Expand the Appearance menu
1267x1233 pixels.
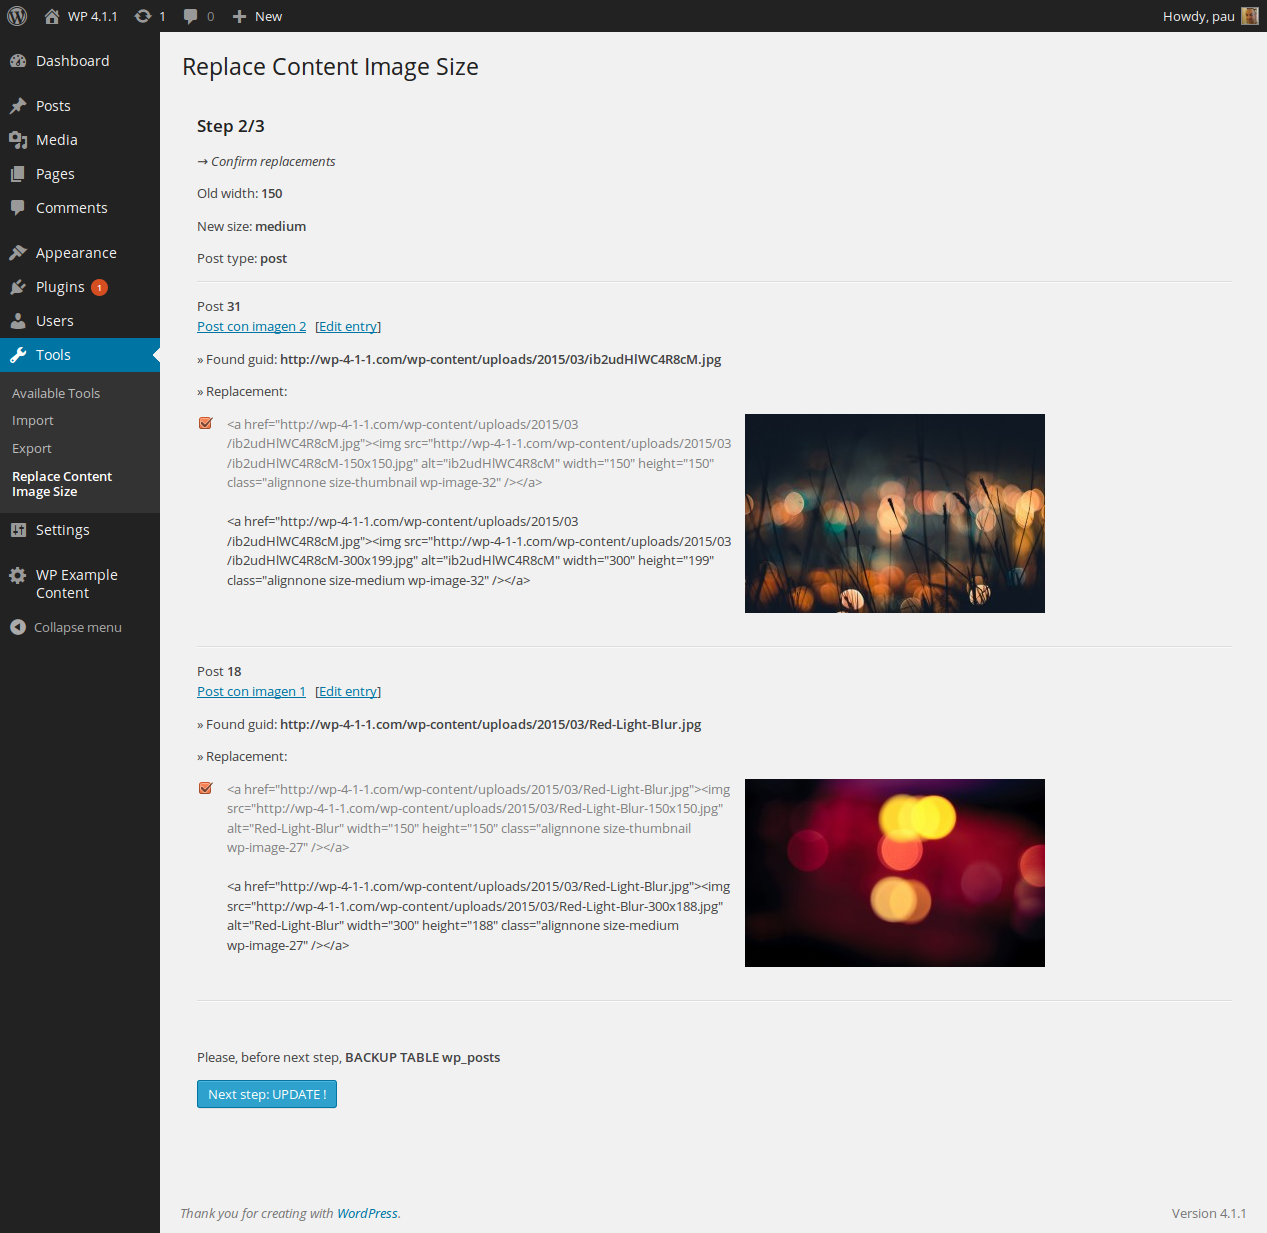tap(76, 253)
